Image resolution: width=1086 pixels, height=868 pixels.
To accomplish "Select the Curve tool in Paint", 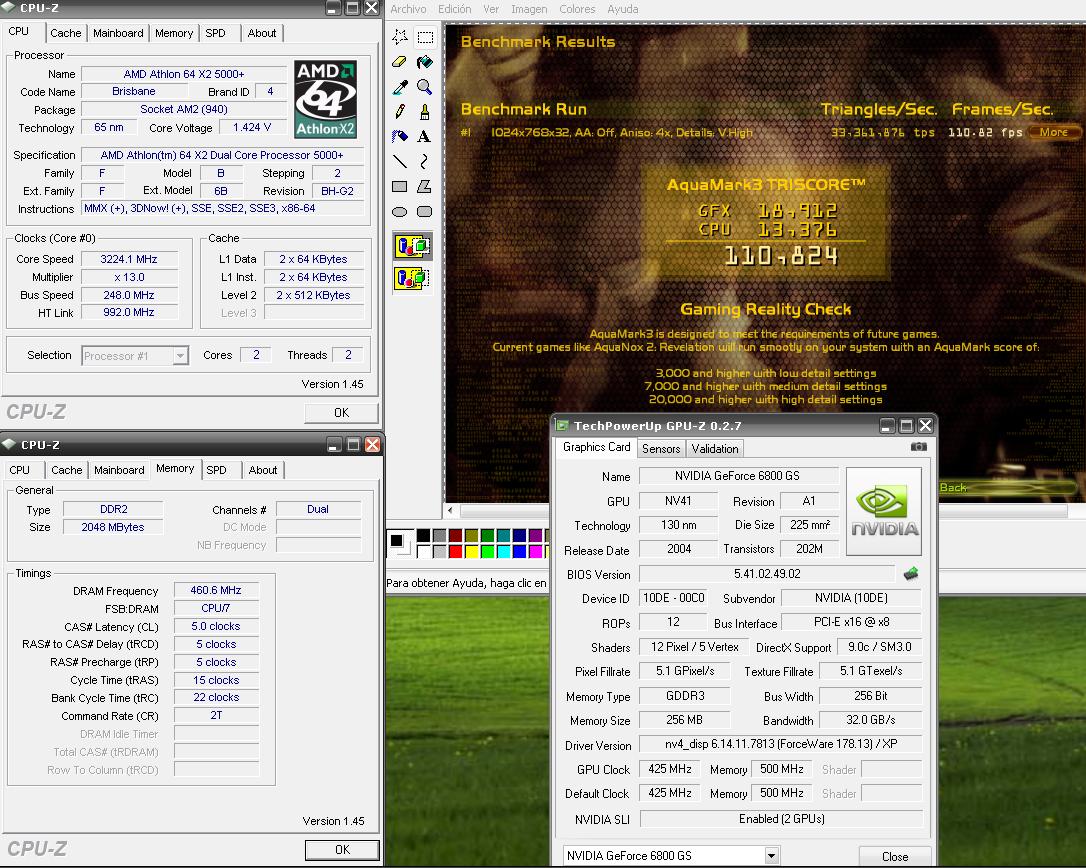I will point(425,161).
